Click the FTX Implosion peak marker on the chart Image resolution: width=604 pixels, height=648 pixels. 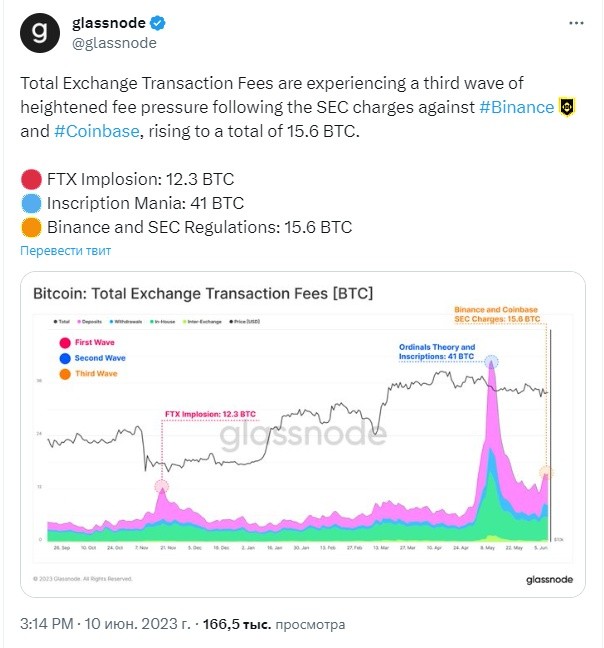(162, 486)
